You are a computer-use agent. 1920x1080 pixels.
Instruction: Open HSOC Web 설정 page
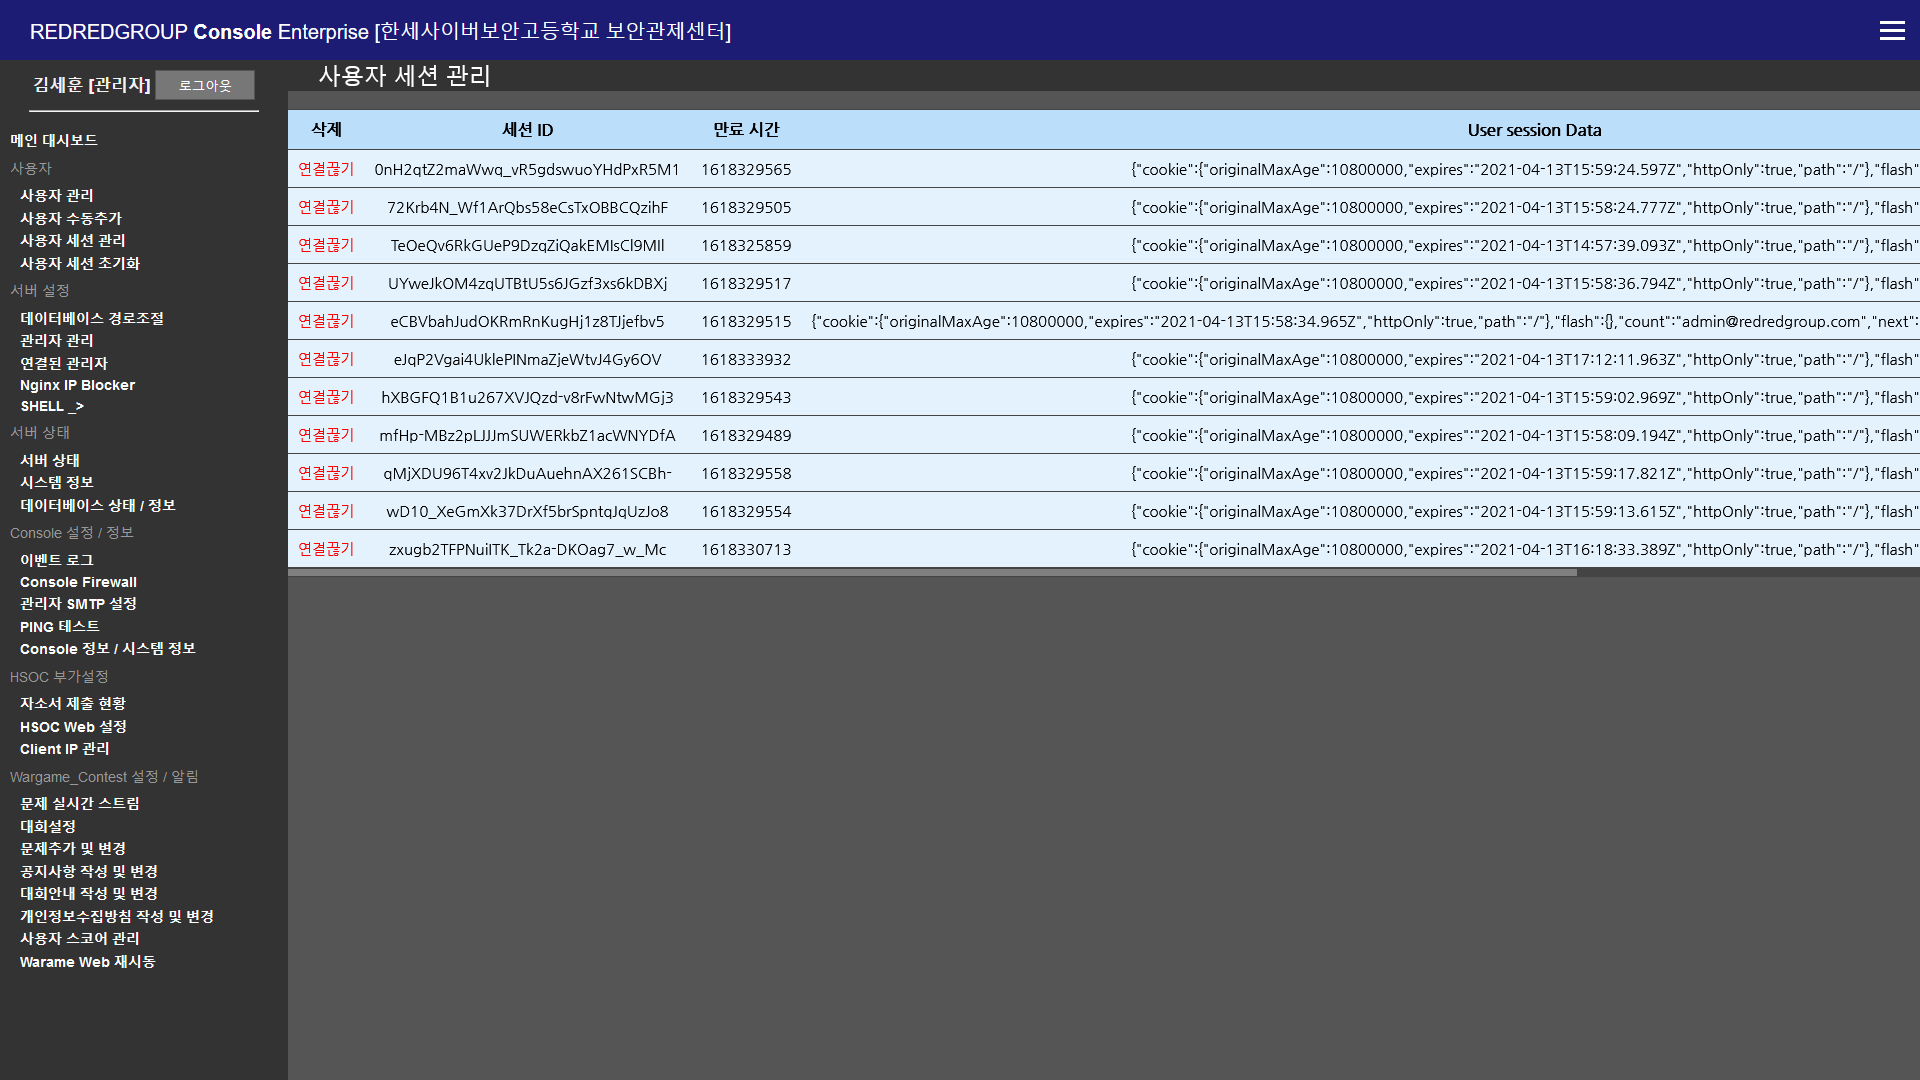(x=73, y=727)
